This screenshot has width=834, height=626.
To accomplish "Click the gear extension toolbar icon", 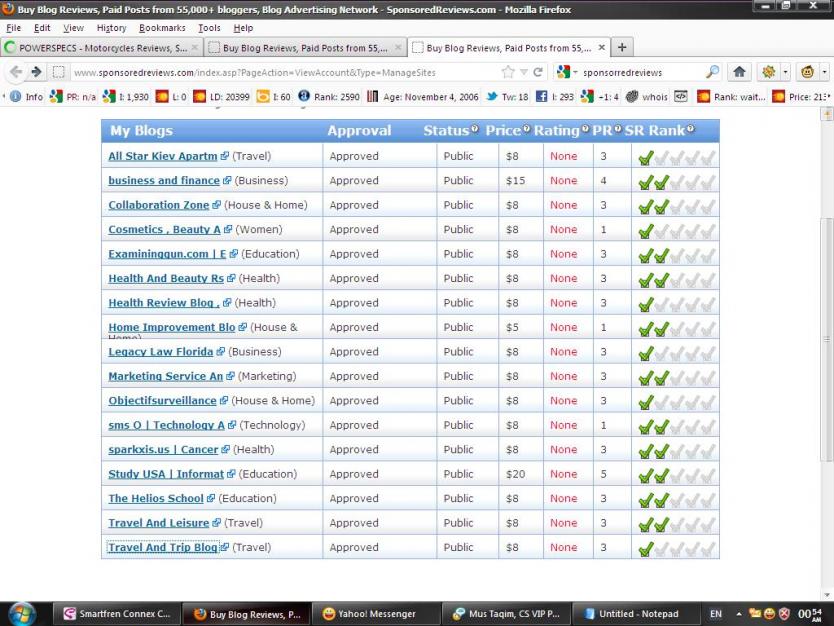I will point(768,72).
